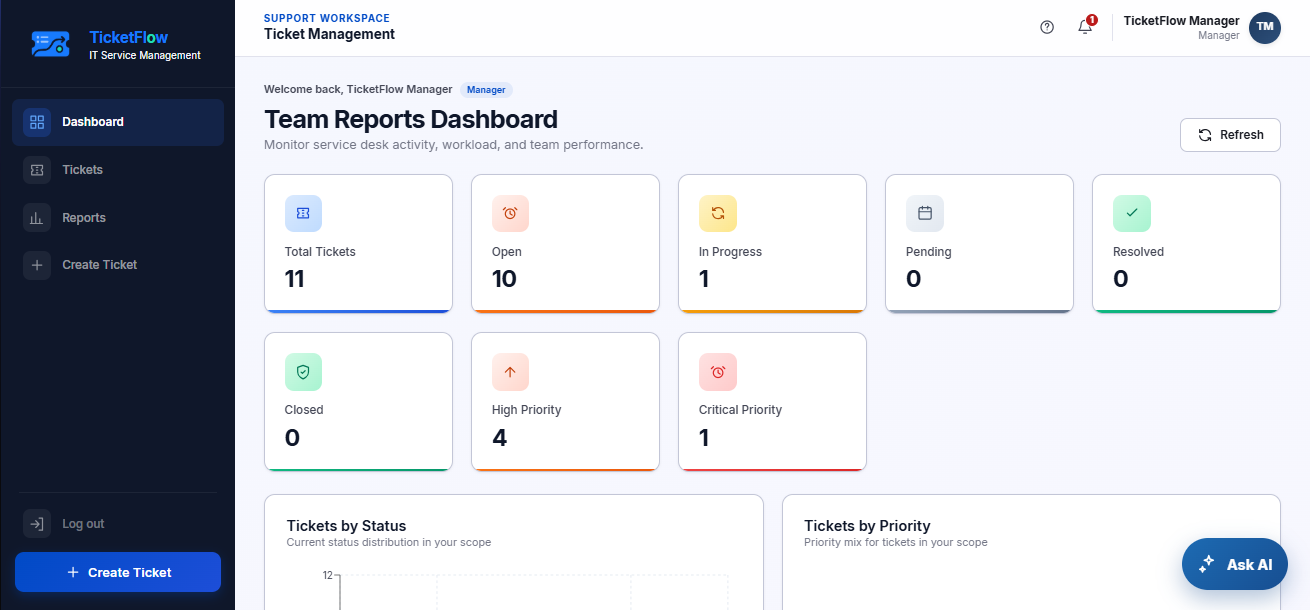This screenshot has height=610, width=1310.
Task: Click the 12 axis label on status chart
Action: (x=327, y=575)
